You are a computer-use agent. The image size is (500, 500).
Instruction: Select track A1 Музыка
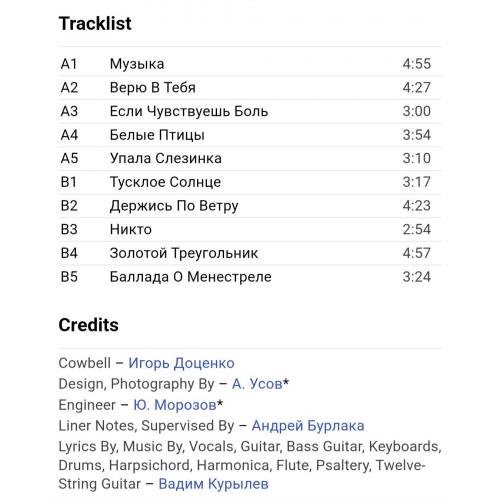250,64
